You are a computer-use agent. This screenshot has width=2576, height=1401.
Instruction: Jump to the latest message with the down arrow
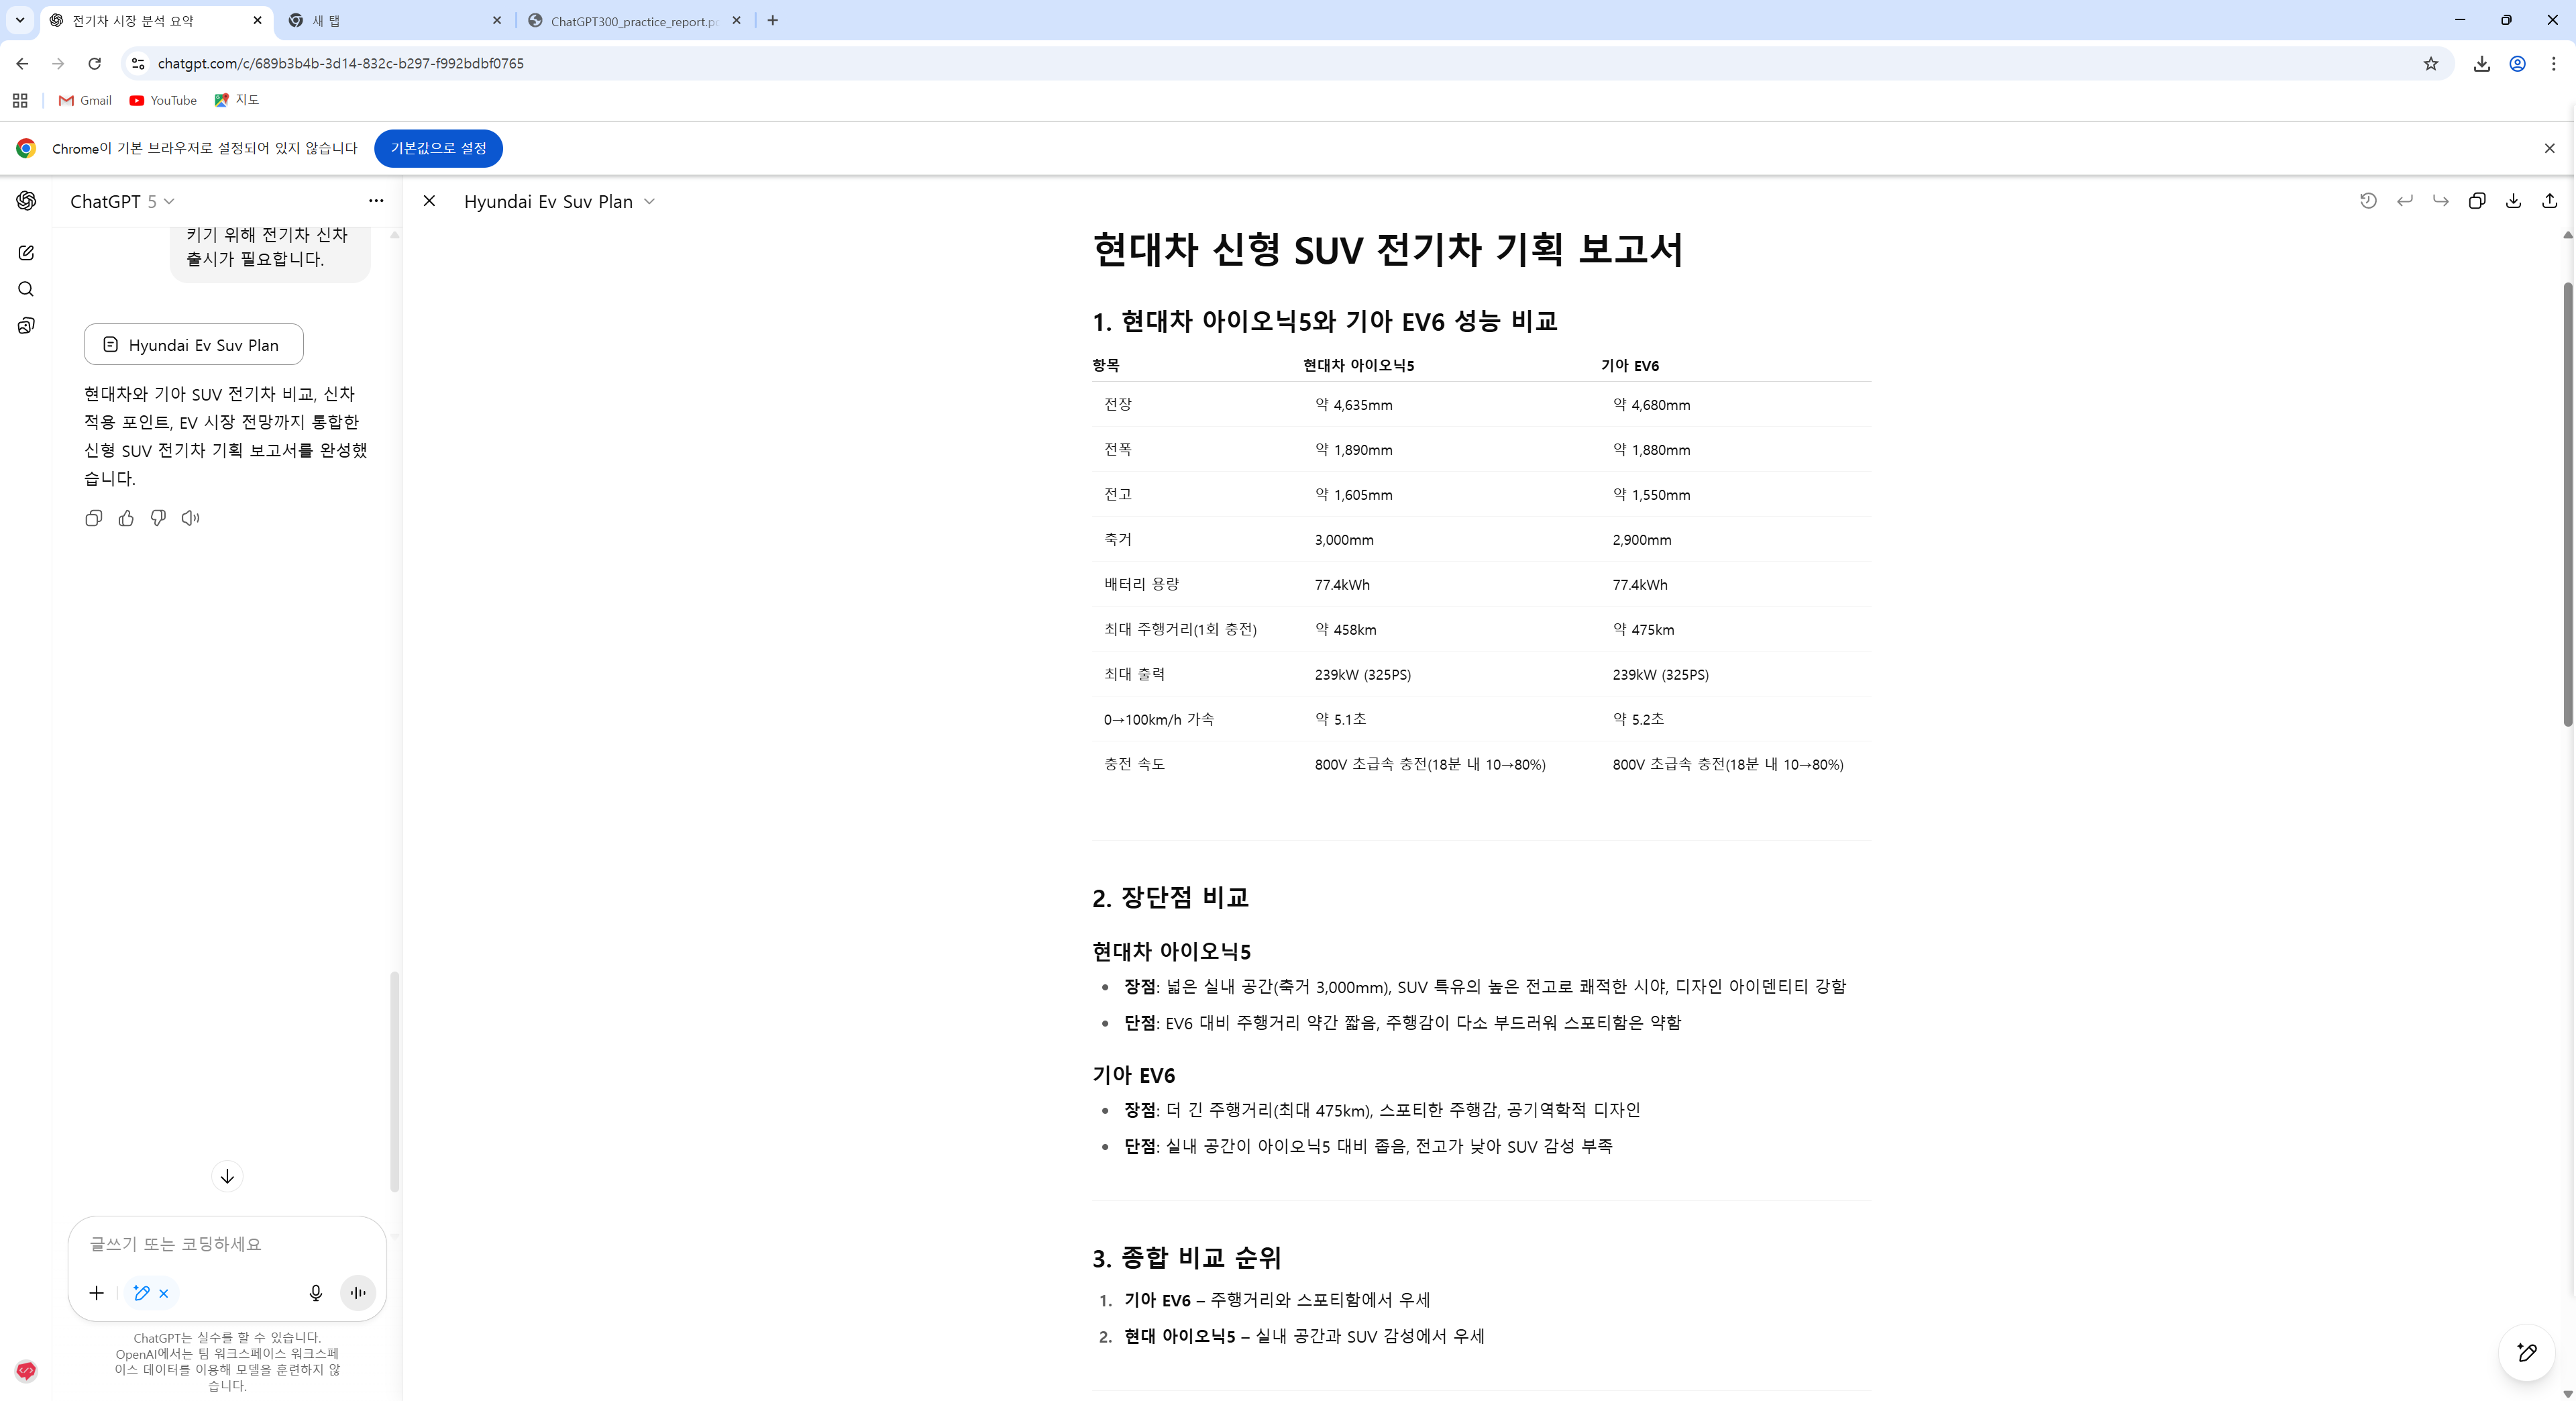click(227, 1176)
